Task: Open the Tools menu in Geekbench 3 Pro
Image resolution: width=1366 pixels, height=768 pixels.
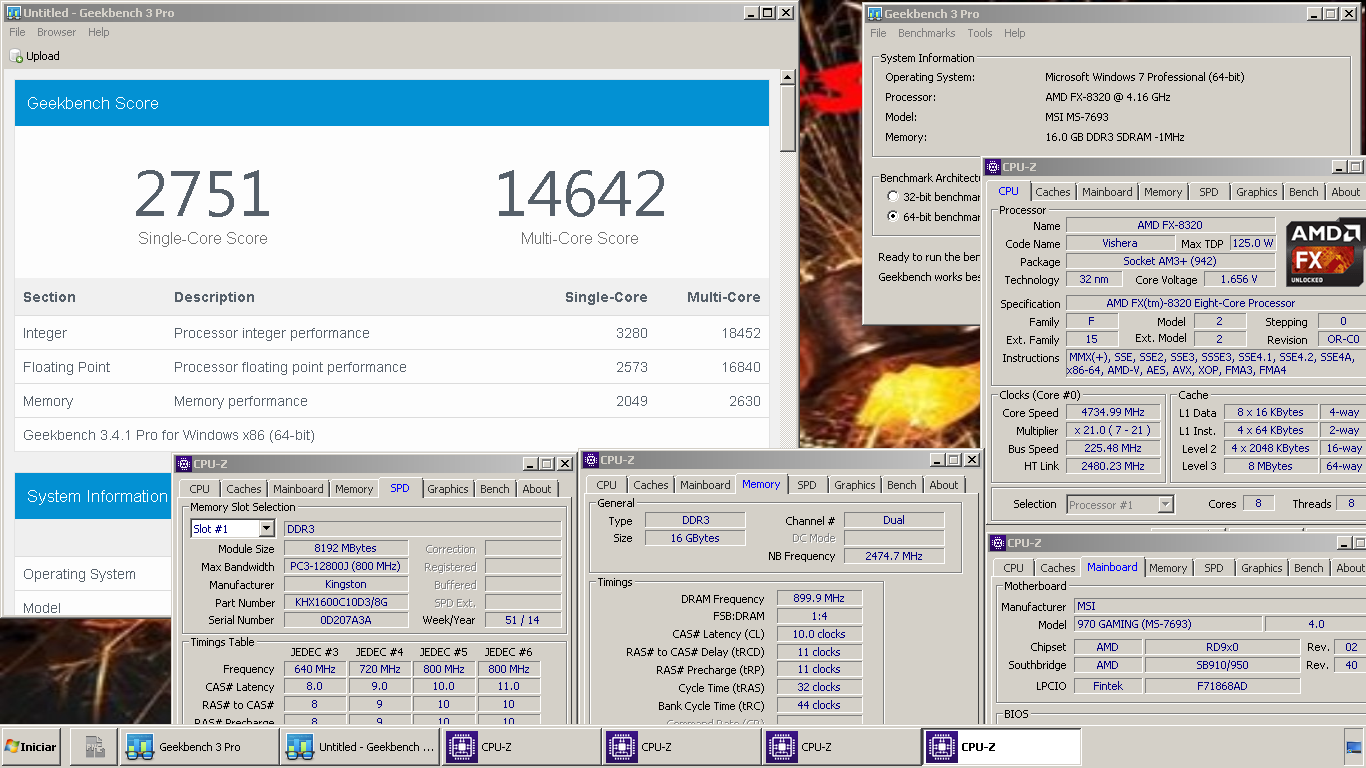Action: [980, 33]
